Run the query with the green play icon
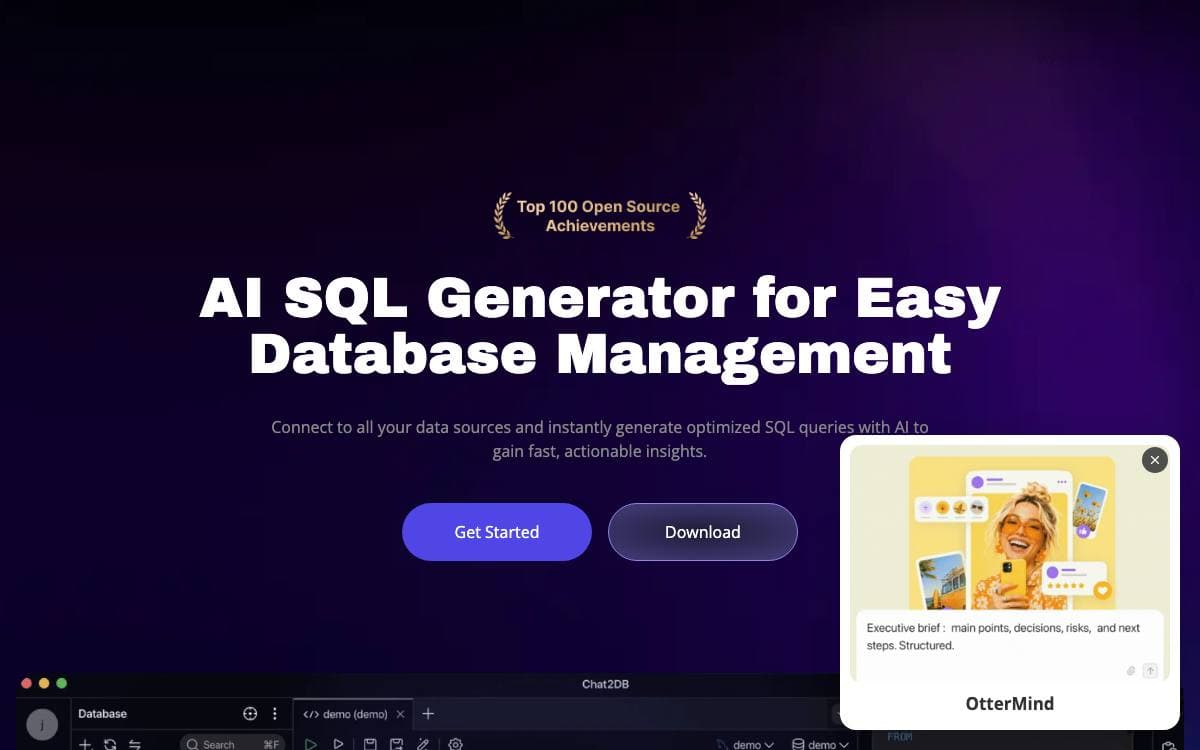 pos(311,744)
